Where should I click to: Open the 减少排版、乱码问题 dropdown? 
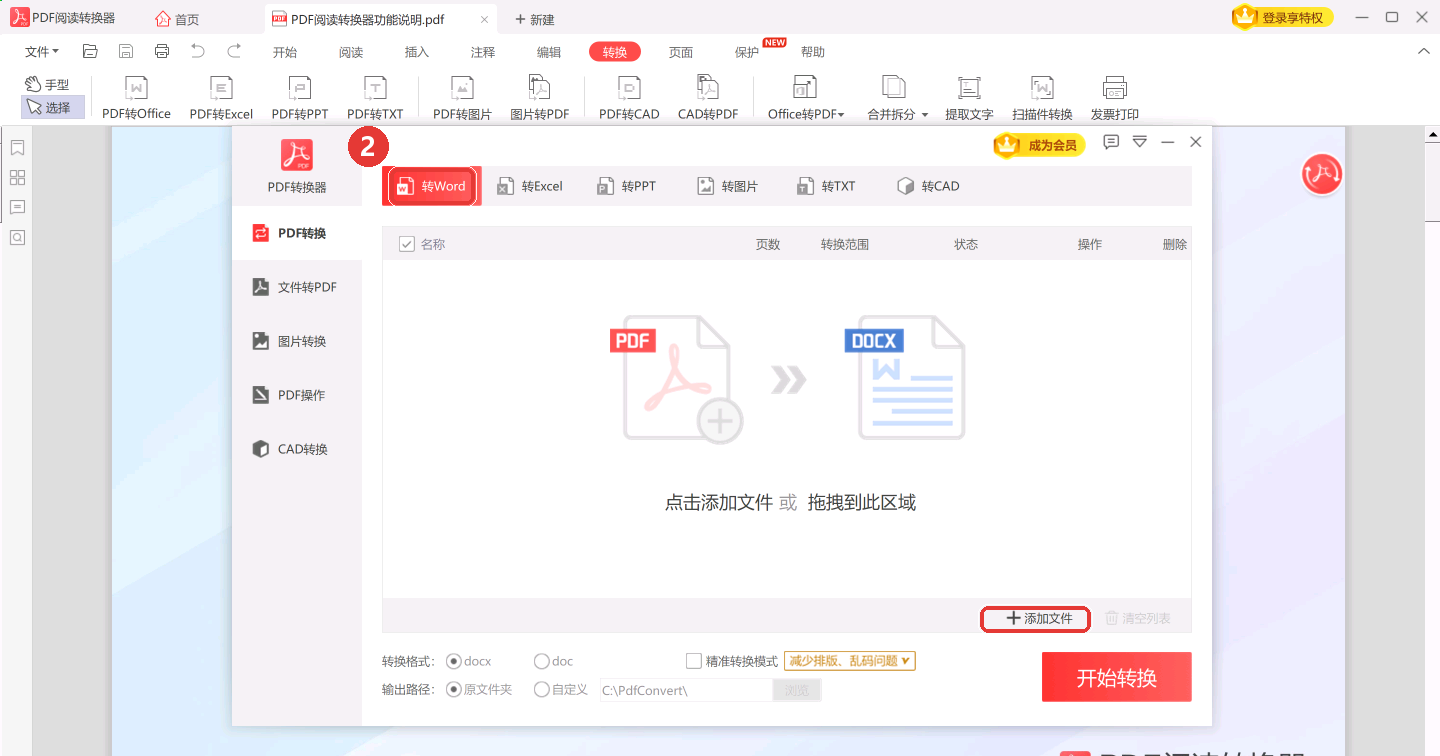tap(850, 661)
